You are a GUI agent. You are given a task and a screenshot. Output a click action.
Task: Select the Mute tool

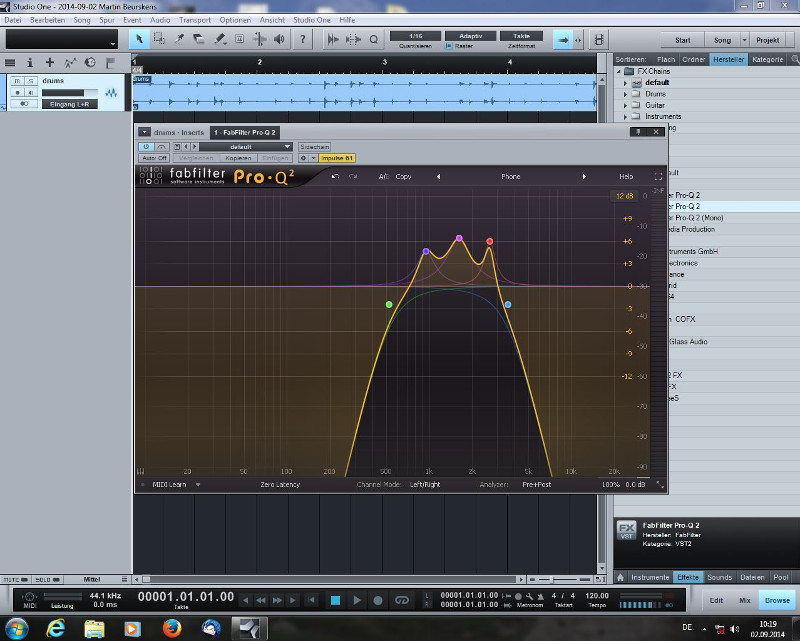coord(239,39)
